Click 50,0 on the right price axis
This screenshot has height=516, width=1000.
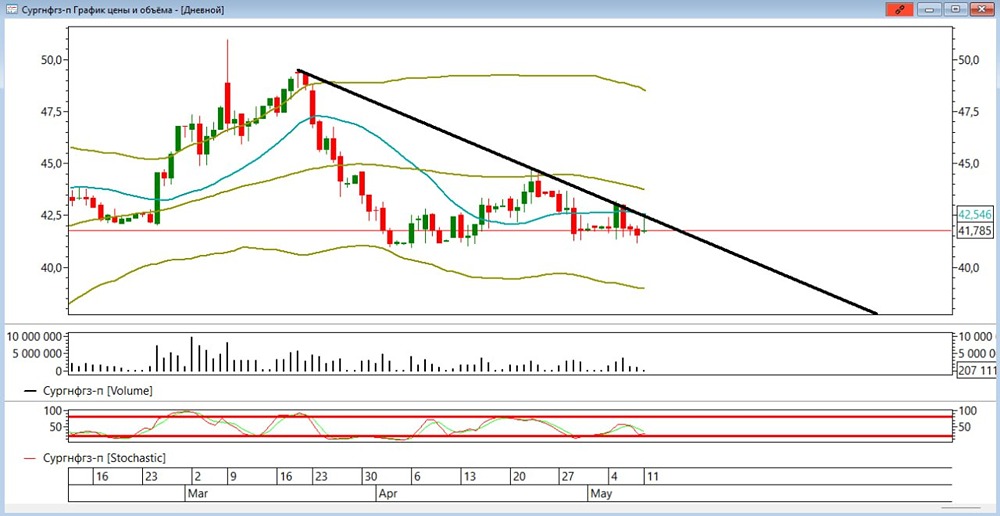tap(968, 60)
